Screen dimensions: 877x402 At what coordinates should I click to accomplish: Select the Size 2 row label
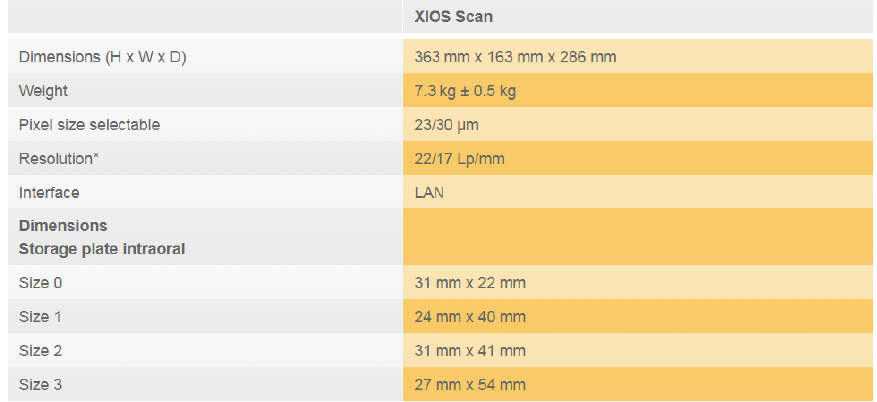[x=40, y=351]
